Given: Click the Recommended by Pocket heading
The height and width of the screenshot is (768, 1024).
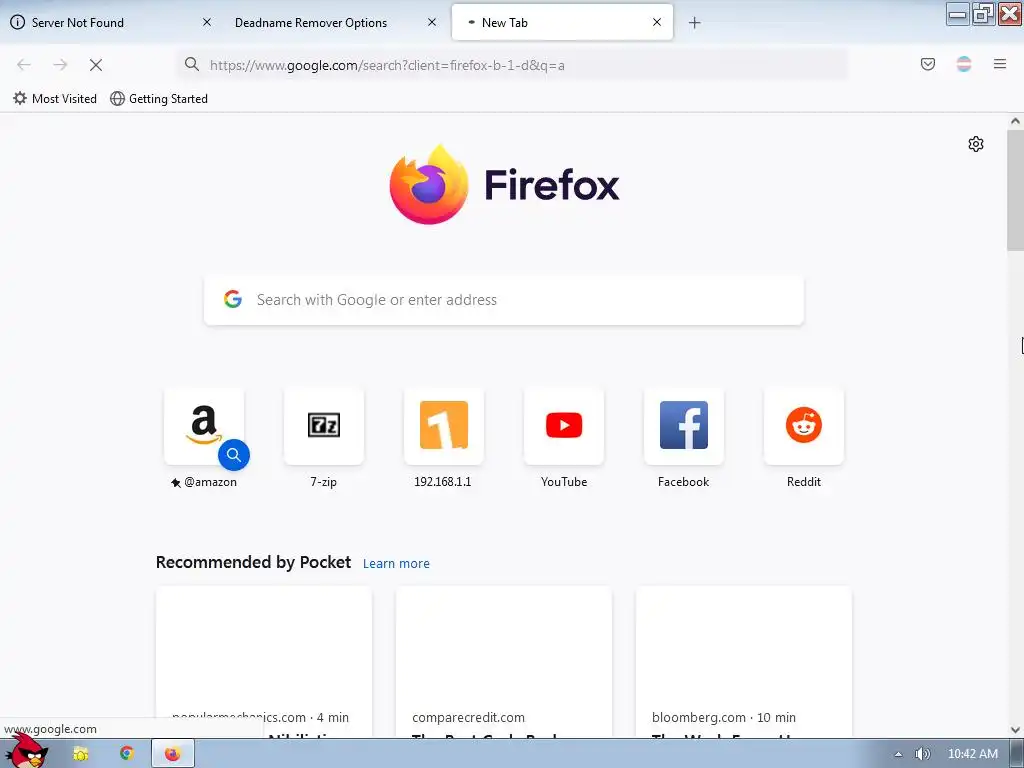Looking at the screenshot, I should (253, 562).
